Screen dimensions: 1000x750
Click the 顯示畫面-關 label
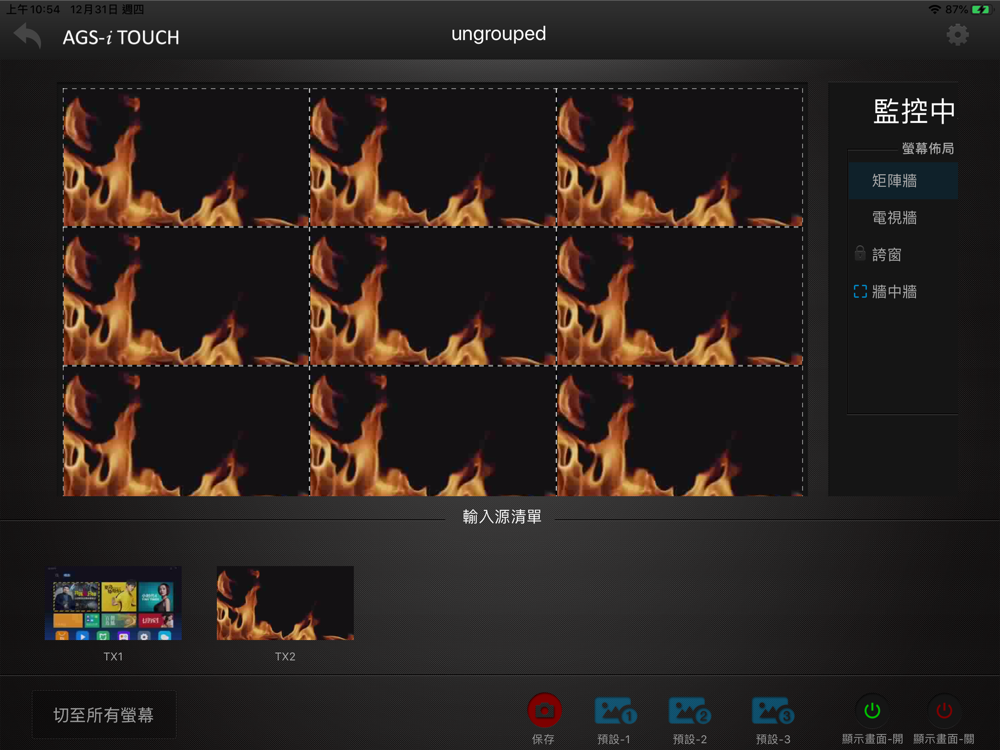(944, 739)
